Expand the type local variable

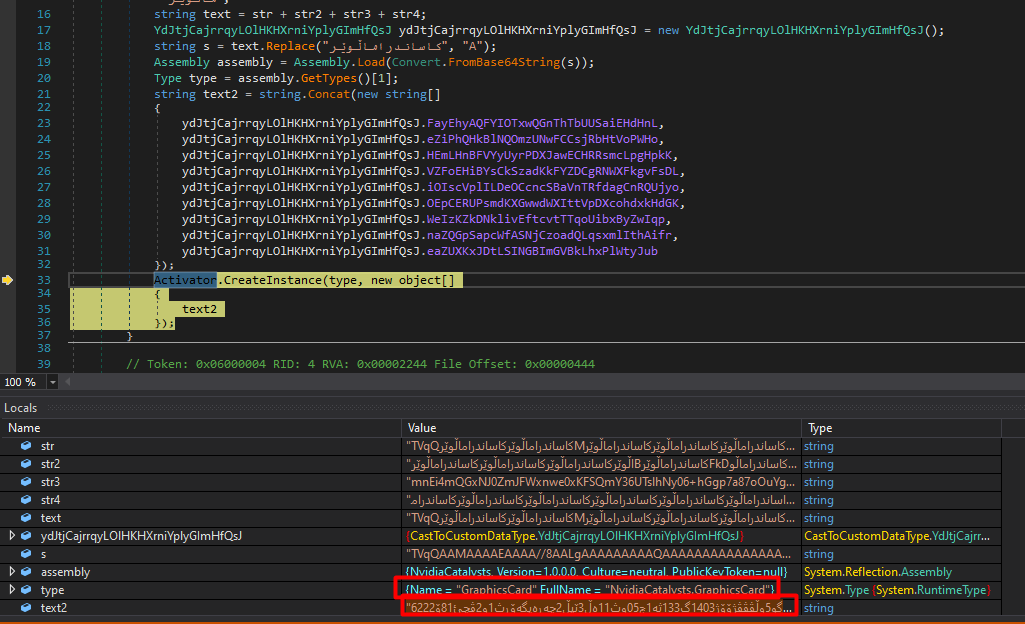(x=12, y=590)
